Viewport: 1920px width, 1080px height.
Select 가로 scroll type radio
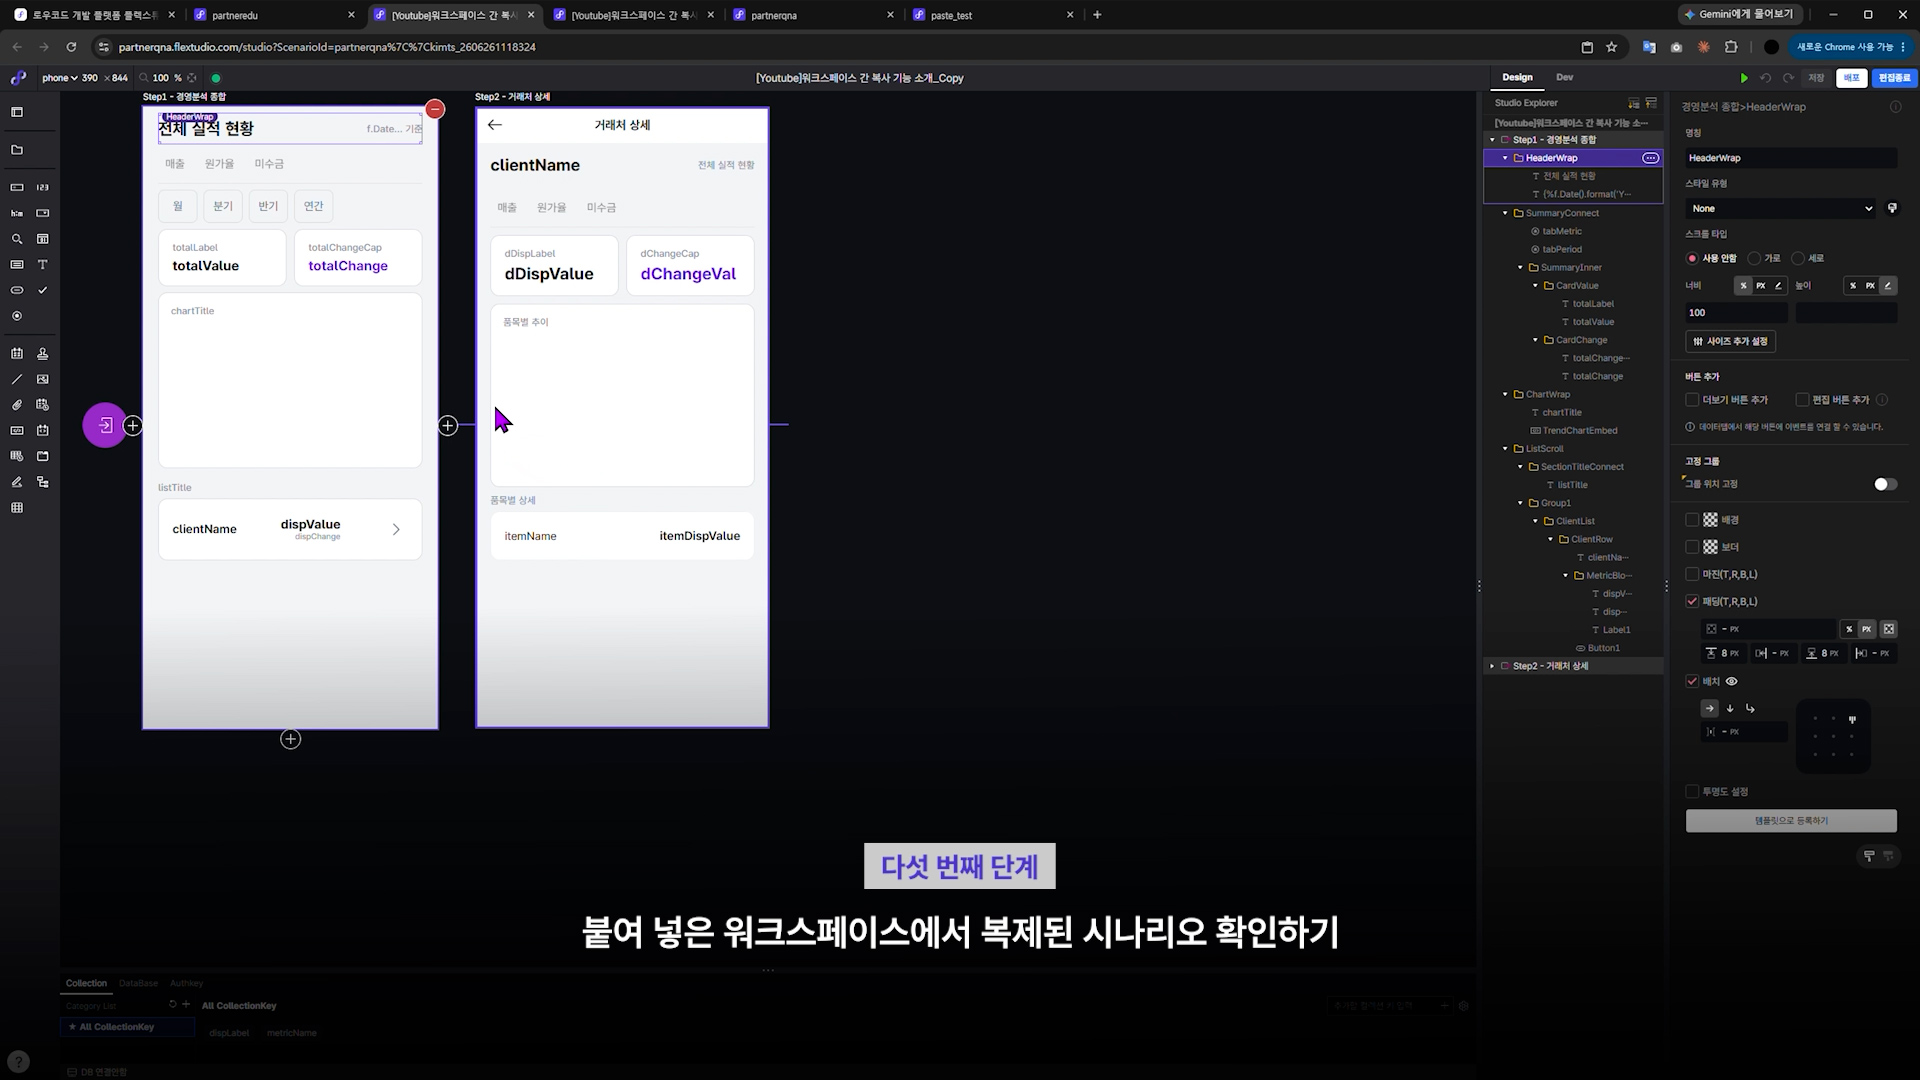[1754, 258]
